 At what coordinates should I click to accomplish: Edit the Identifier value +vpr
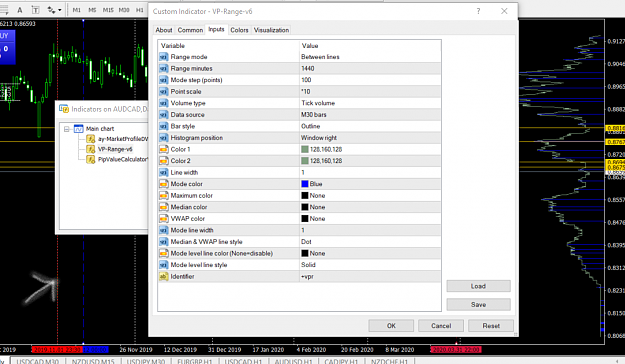307,277
